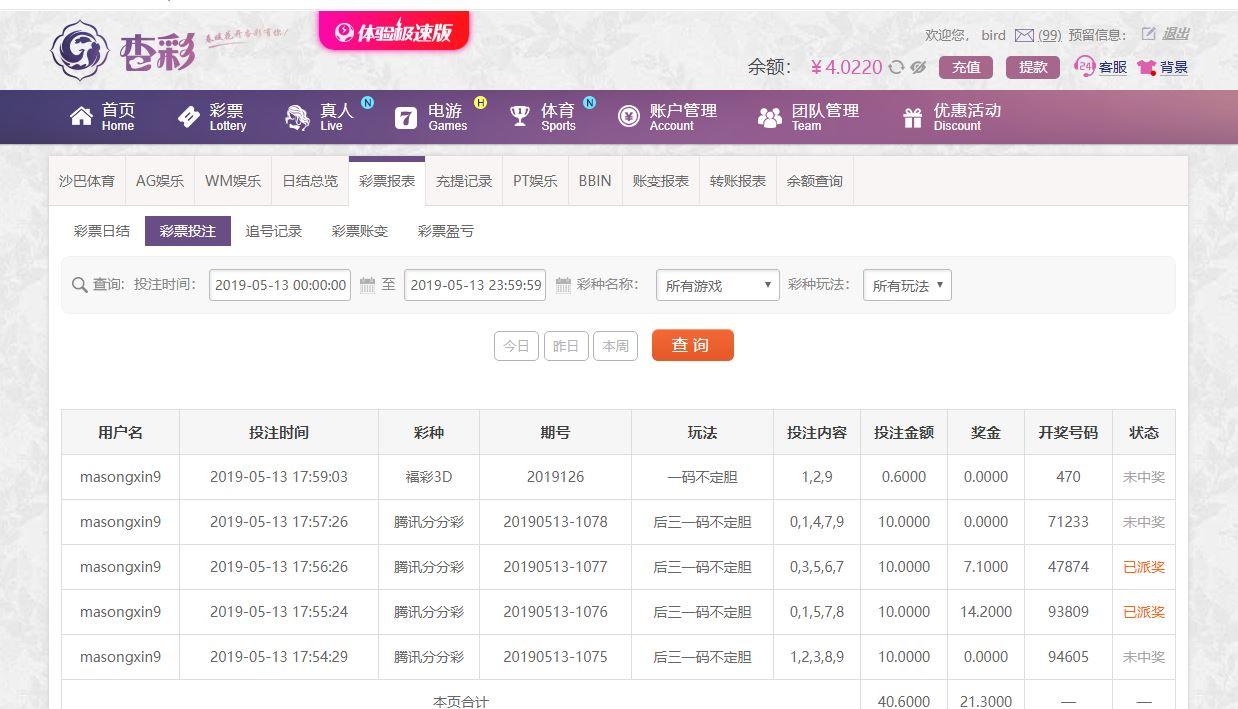The width and height of the screenshot is (1238, 709).
Task: Switch to the WM娱乐 tab
Action: tap(233, 181)
